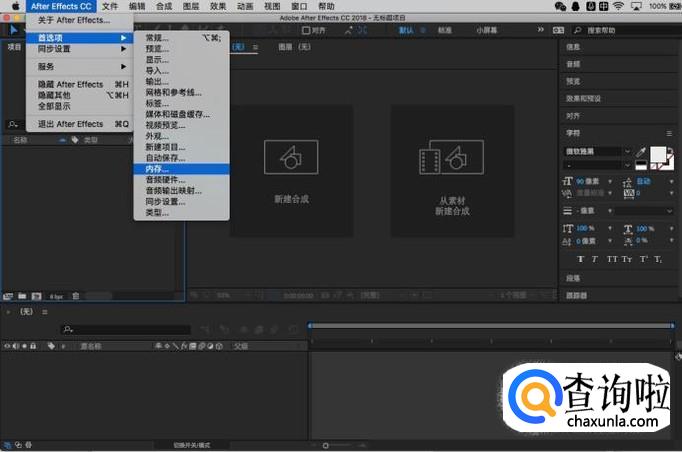Open Wi-Fi status in menu bar
Image resolution: width=682 pixels, height=452 pixels.
click(x=618, y=6)
